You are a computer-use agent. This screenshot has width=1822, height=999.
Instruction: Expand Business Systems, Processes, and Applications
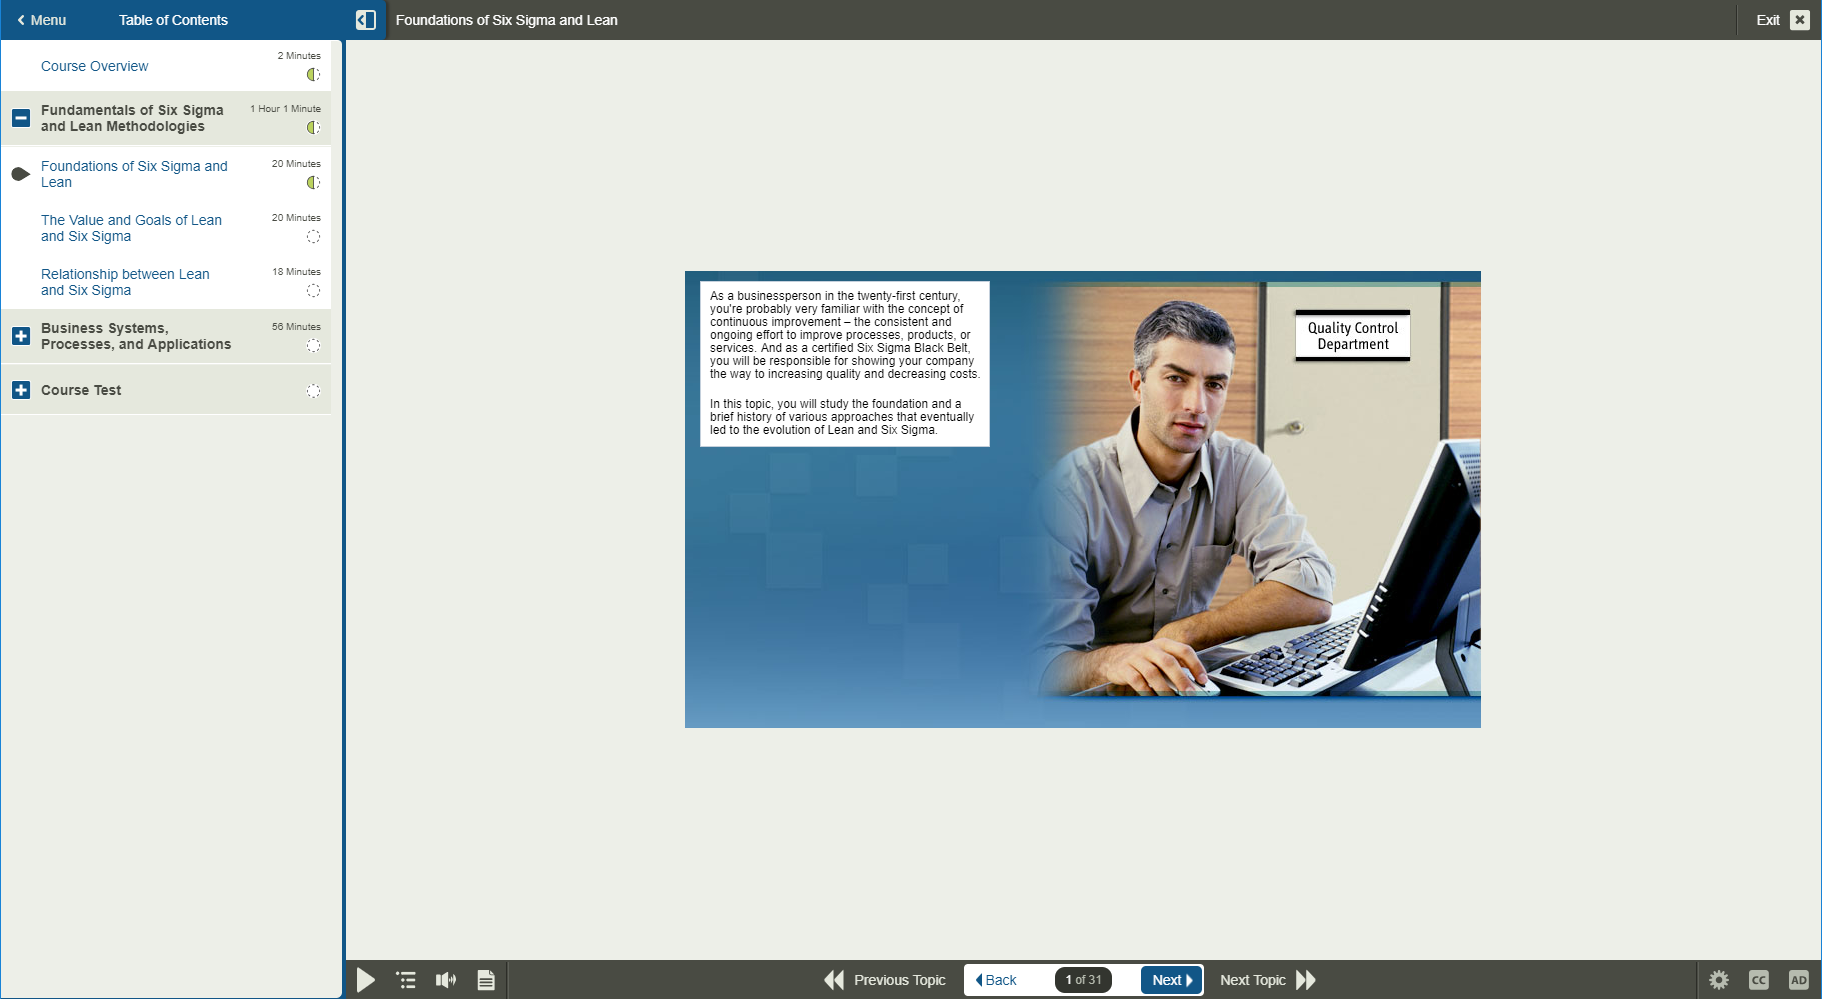21,336
